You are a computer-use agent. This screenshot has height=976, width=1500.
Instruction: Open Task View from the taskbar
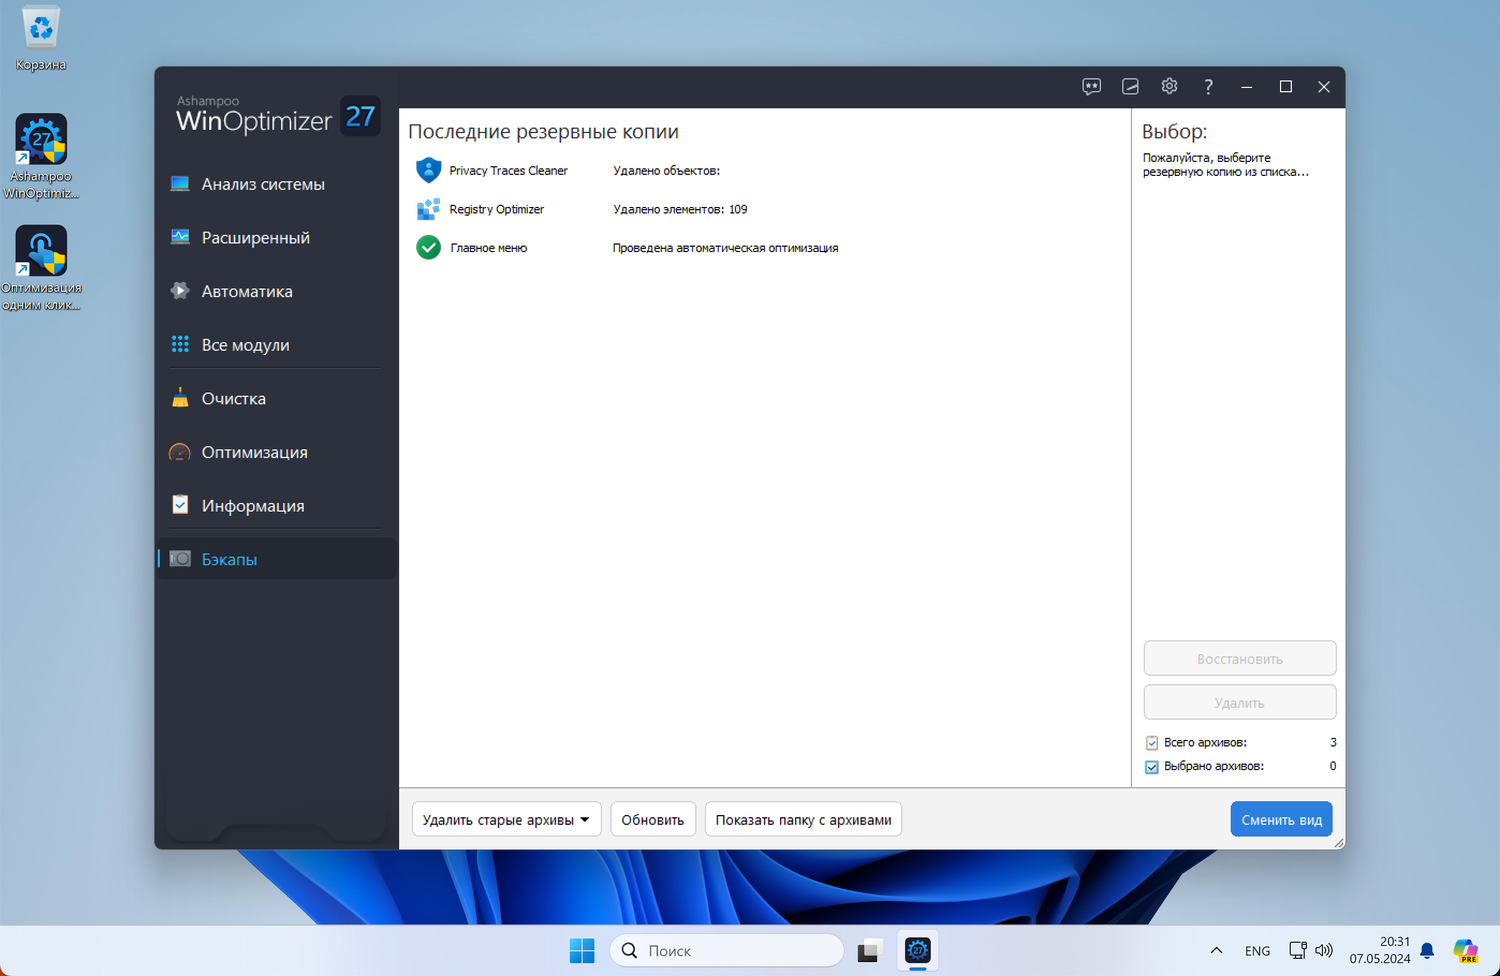(868, 951)
